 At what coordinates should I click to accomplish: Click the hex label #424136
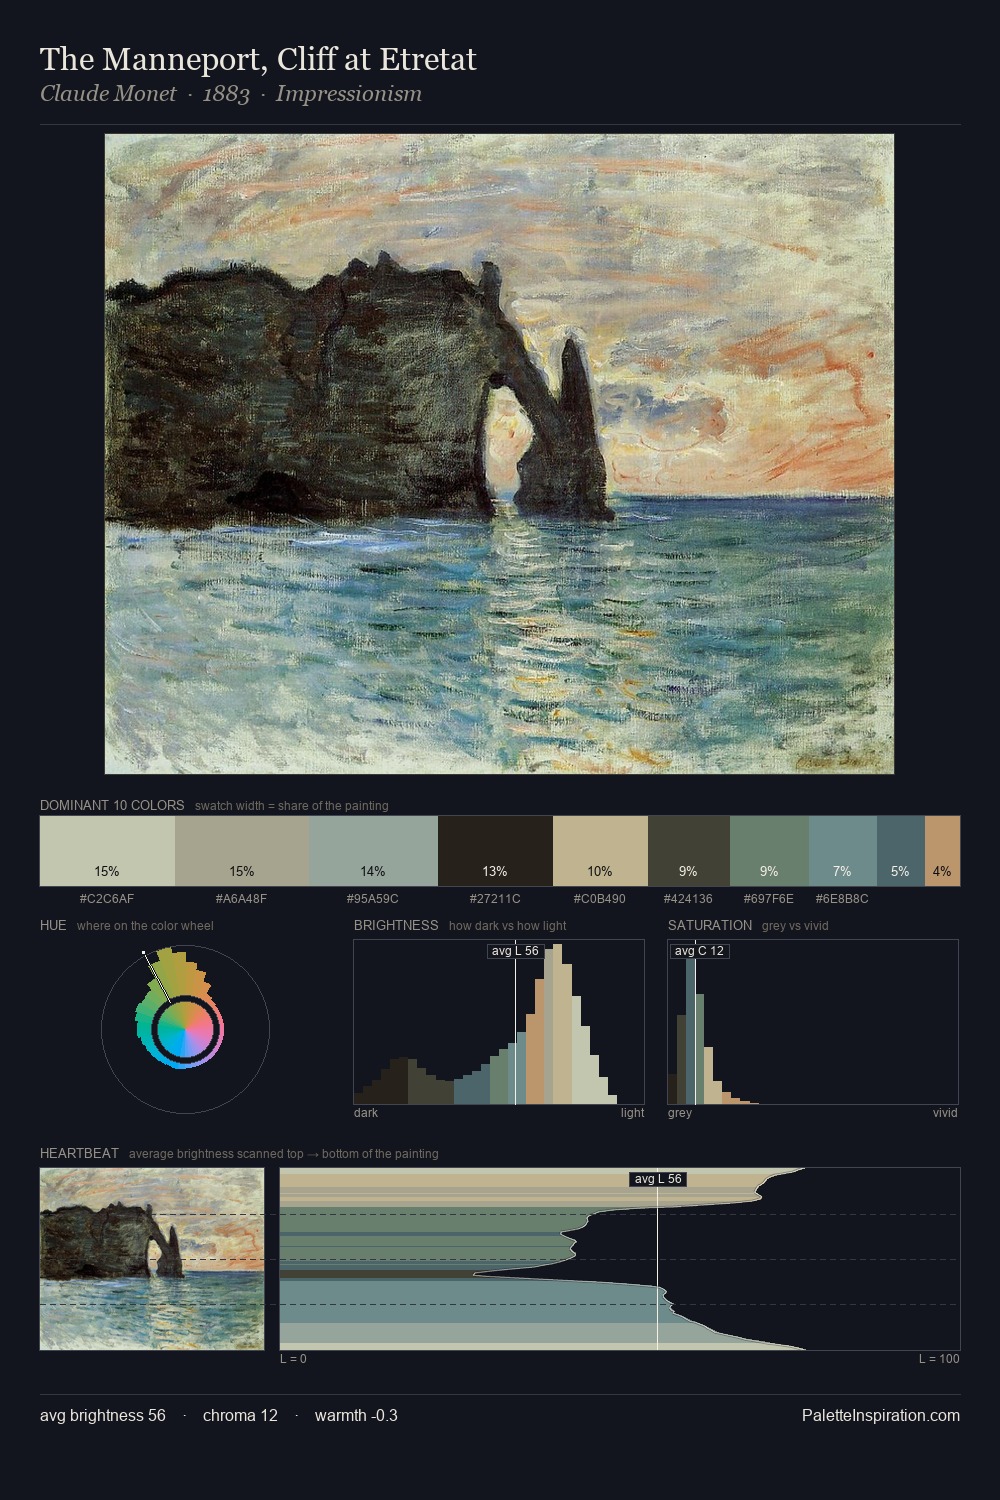tap(689, 898)
